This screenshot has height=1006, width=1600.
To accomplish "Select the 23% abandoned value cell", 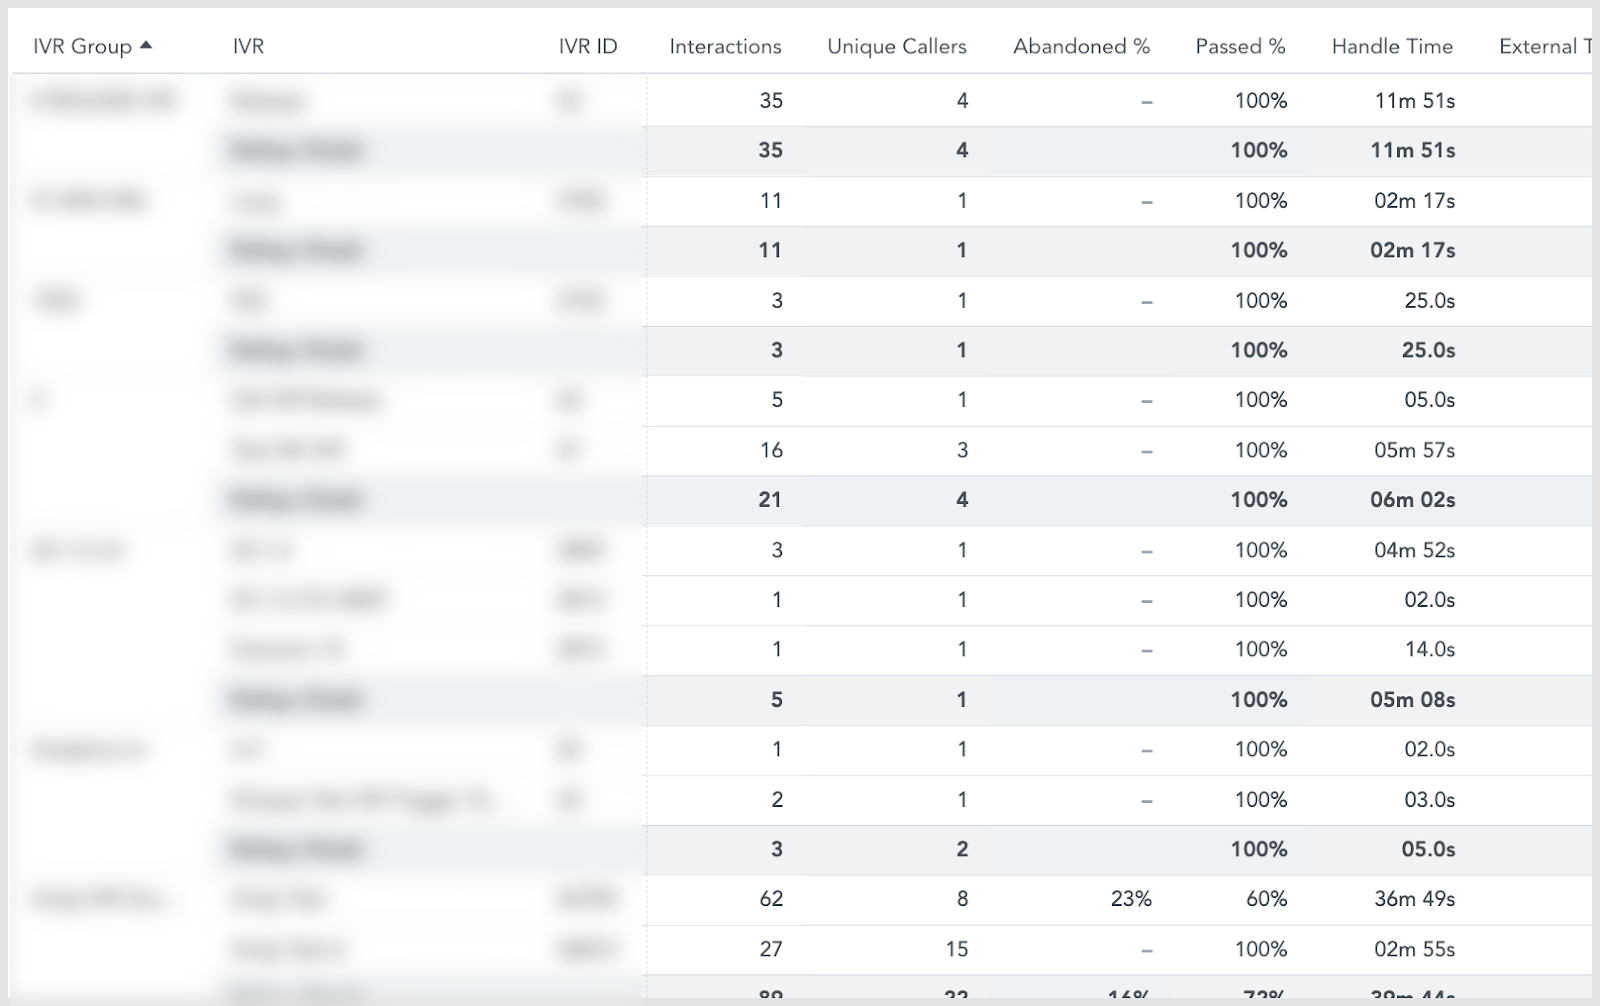I will pyautogui.click(x=1131, y=899).
